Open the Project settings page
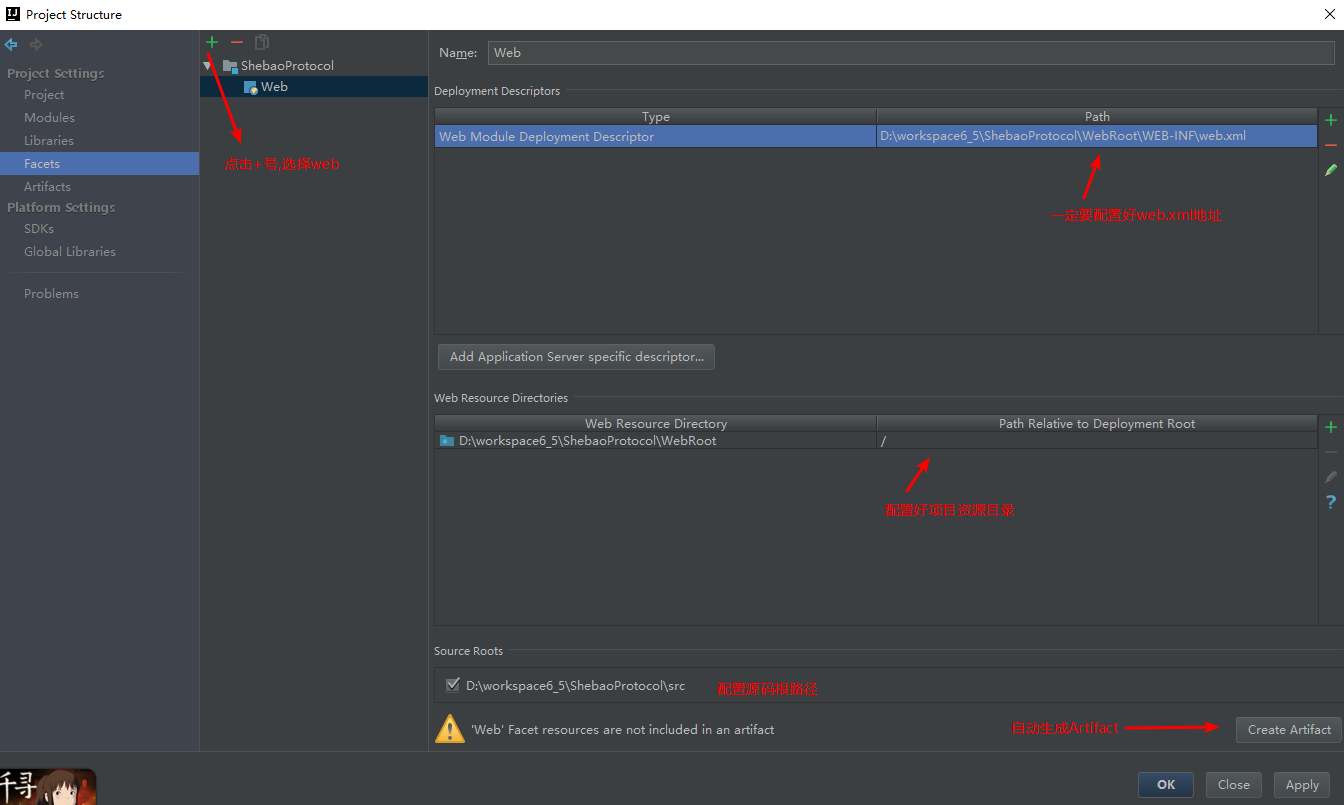This screenshot has width=1344, height=805. [x=44, y=94]
